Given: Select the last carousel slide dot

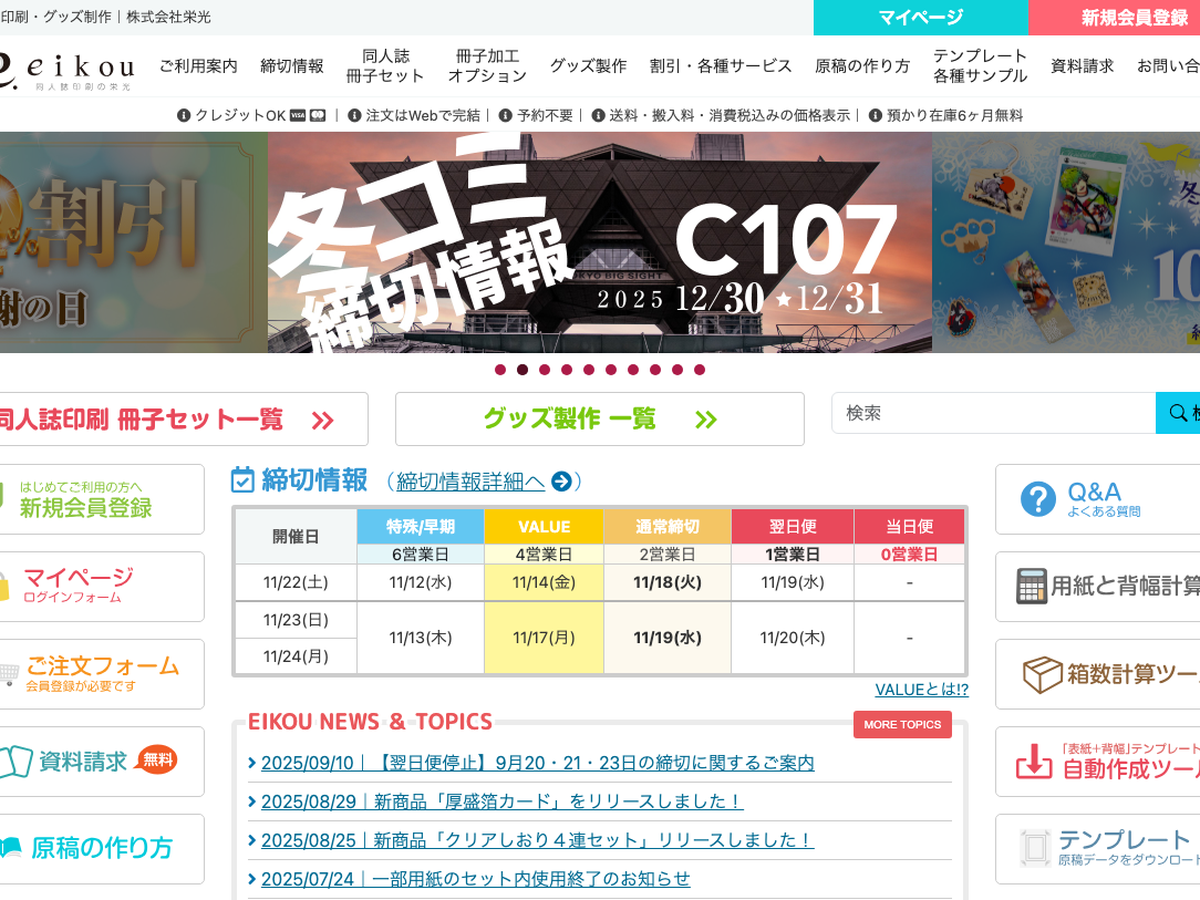Looking at the screenshot, I should point(699,370).
